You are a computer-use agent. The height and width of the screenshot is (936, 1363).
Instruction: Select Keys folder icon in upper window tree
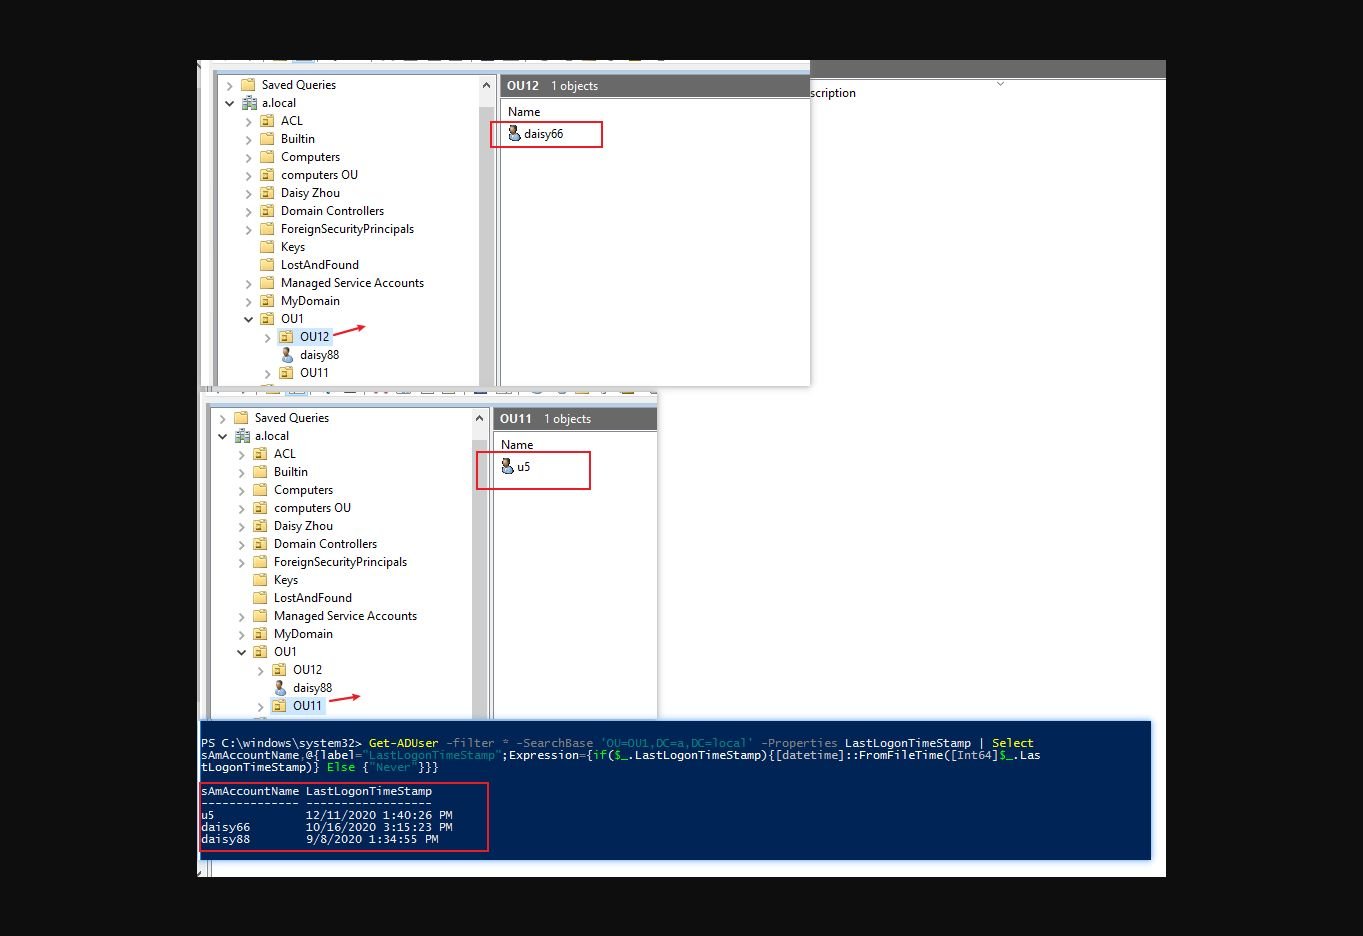(267, 247)
